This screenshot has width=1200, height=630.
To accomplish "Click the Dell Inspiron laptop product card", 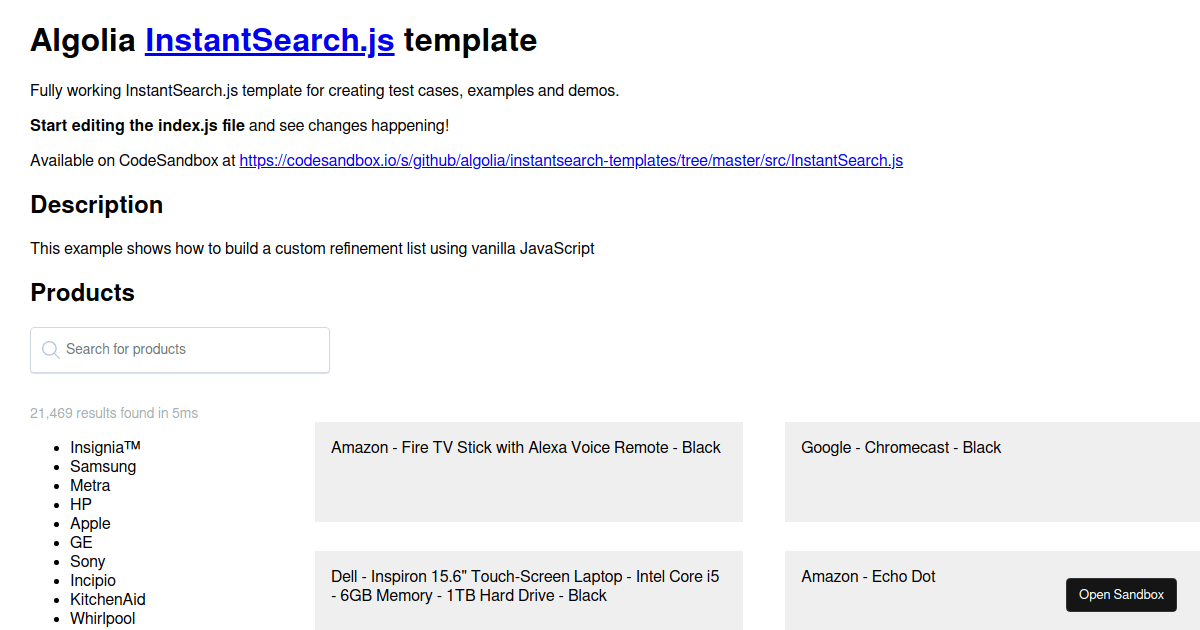I will click(528, 590).
